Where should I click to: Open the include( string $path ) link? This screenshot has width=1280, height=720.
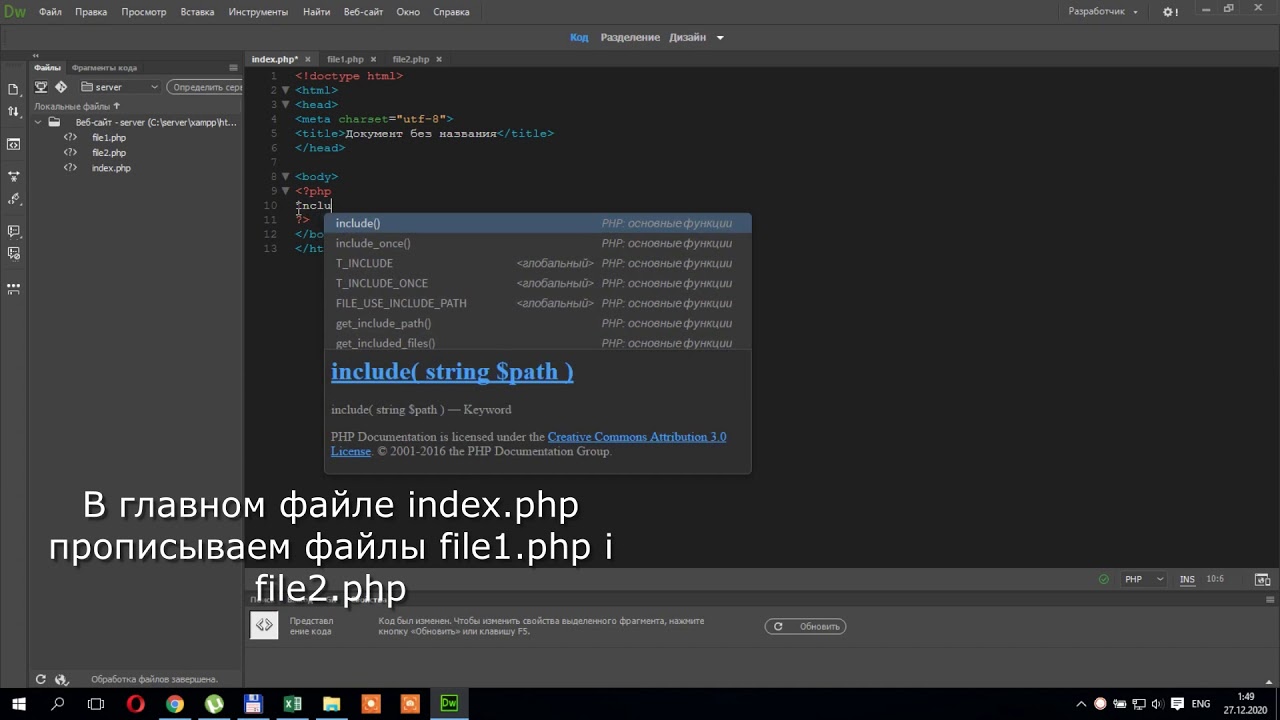[452, 372]
